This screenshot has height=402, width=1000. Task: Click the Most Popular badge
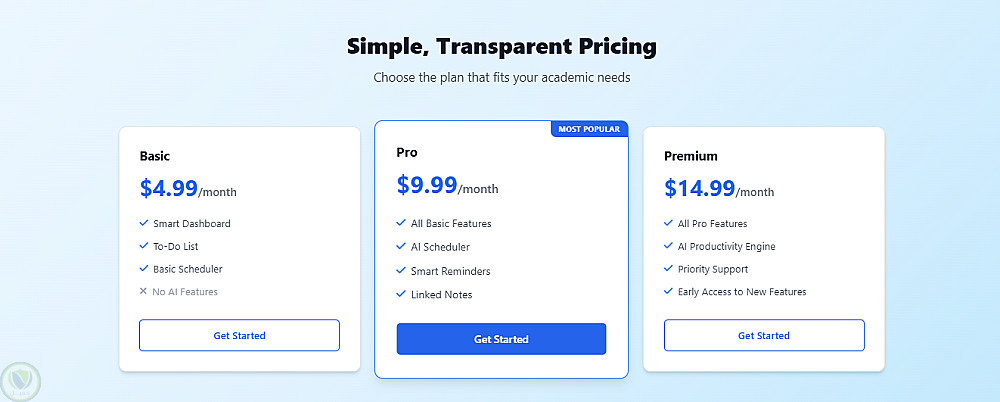[x=589, y=129]
